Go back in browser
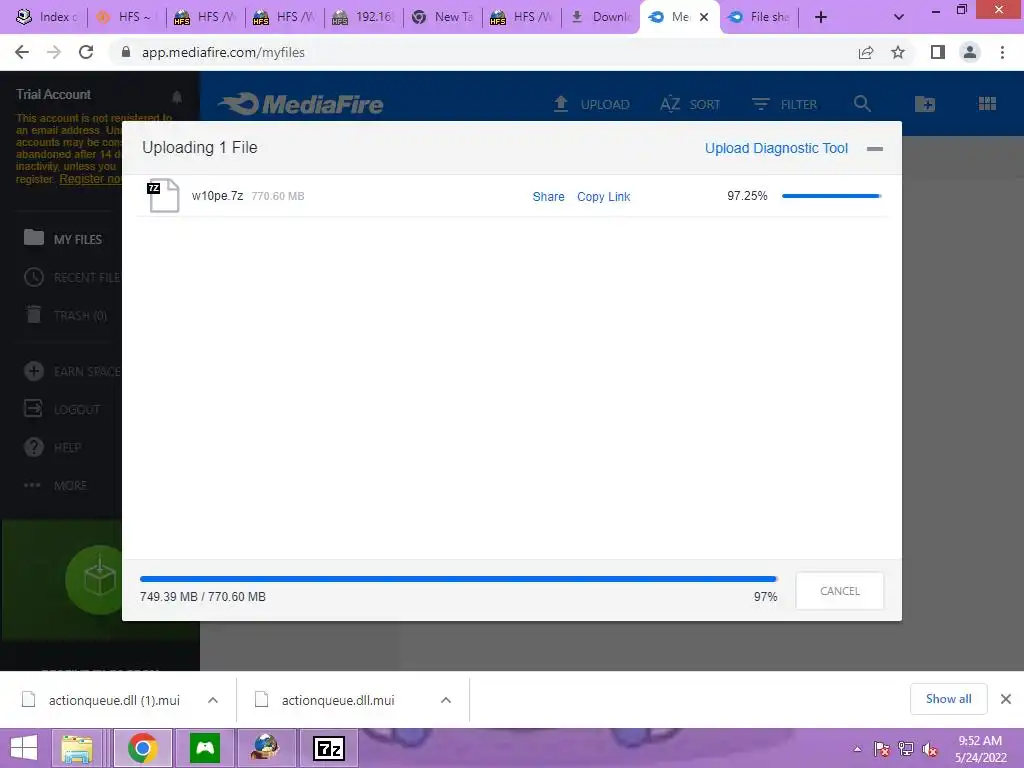Image resolution: width=1024 pixels, height=768 pixels. (x=22, y=52)
